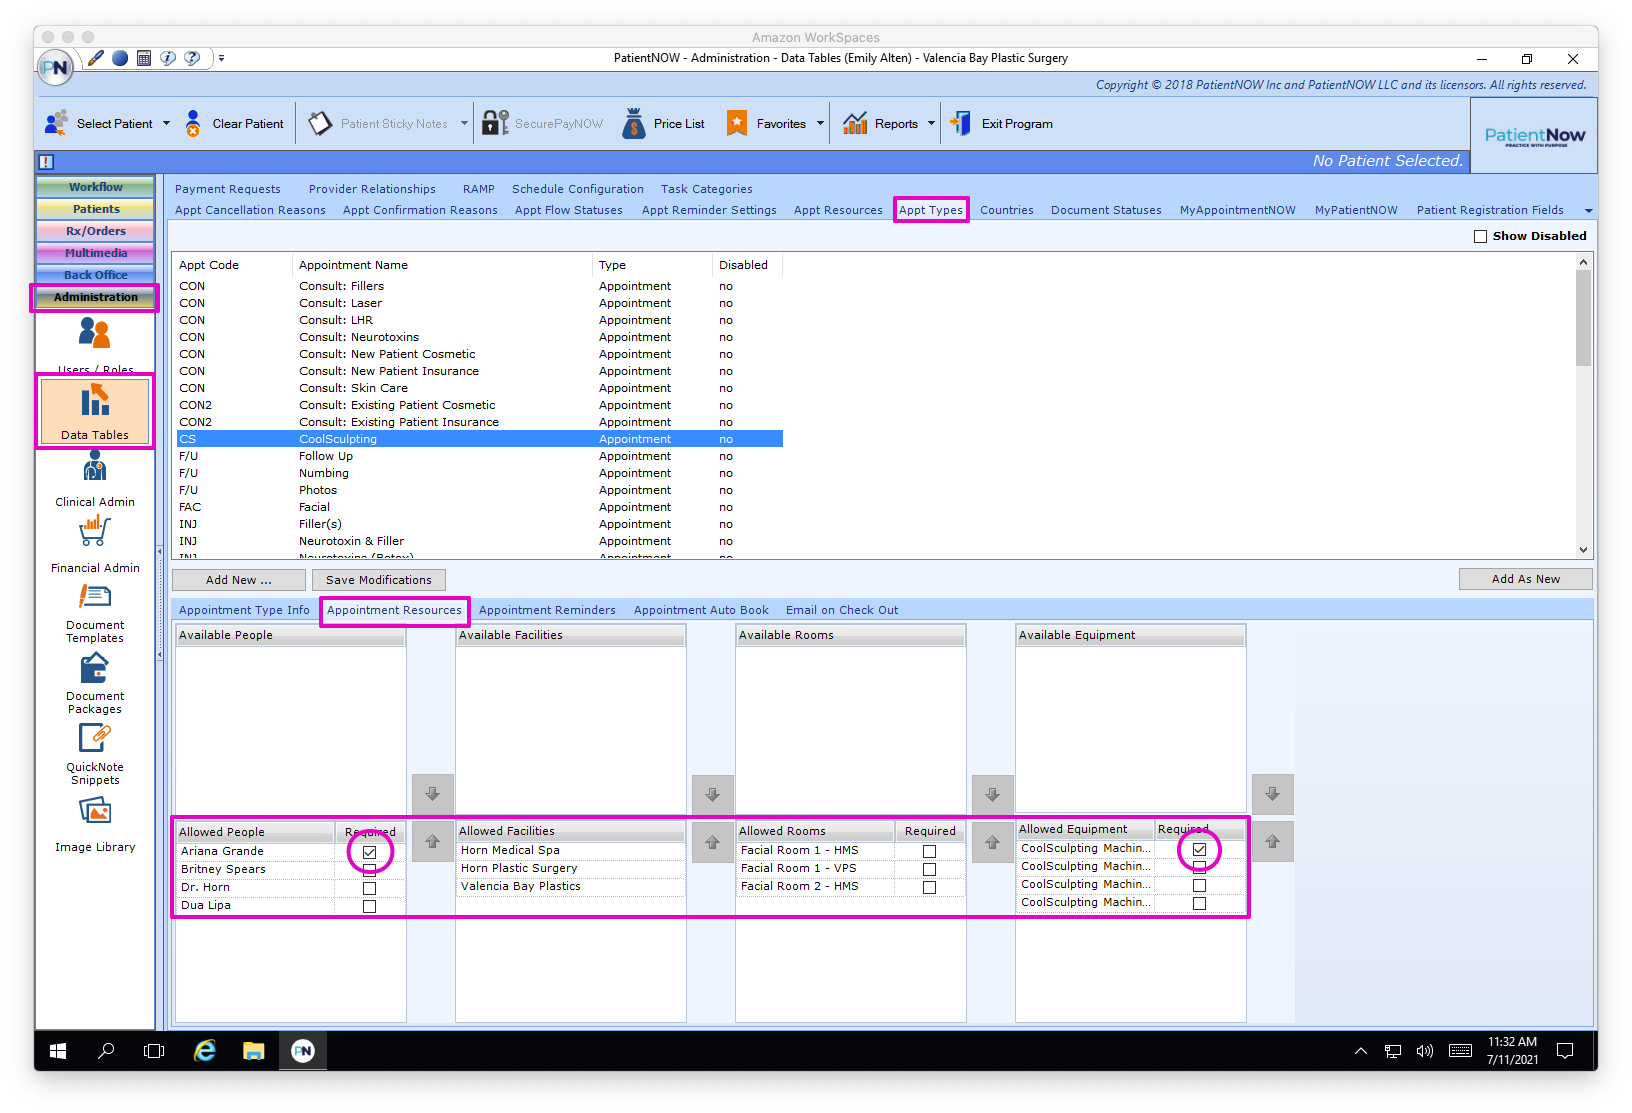Toggle Required for Facial Room 1 - HMS

click(930, 851)
